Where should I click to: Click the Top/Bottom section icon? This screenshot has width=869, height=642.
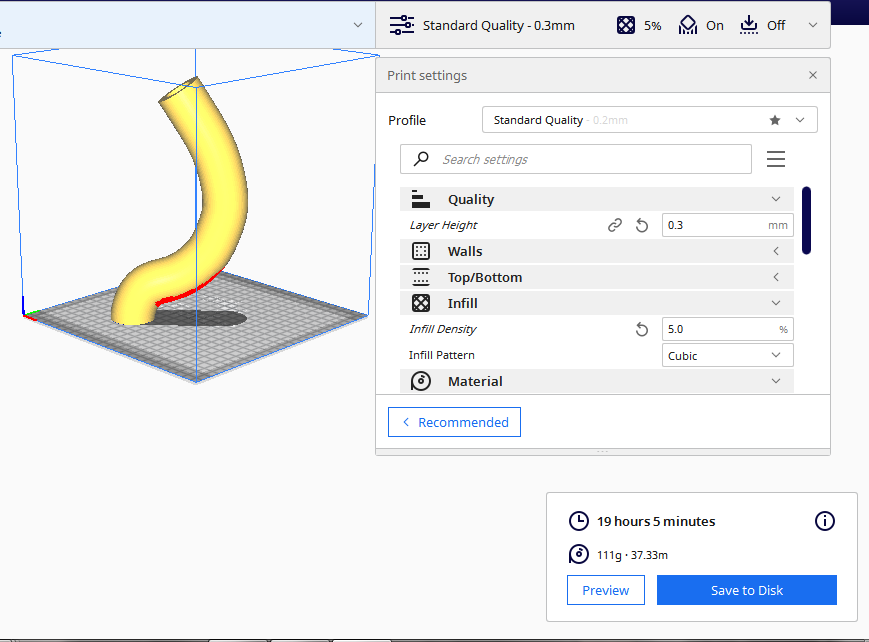pos(421,277)
